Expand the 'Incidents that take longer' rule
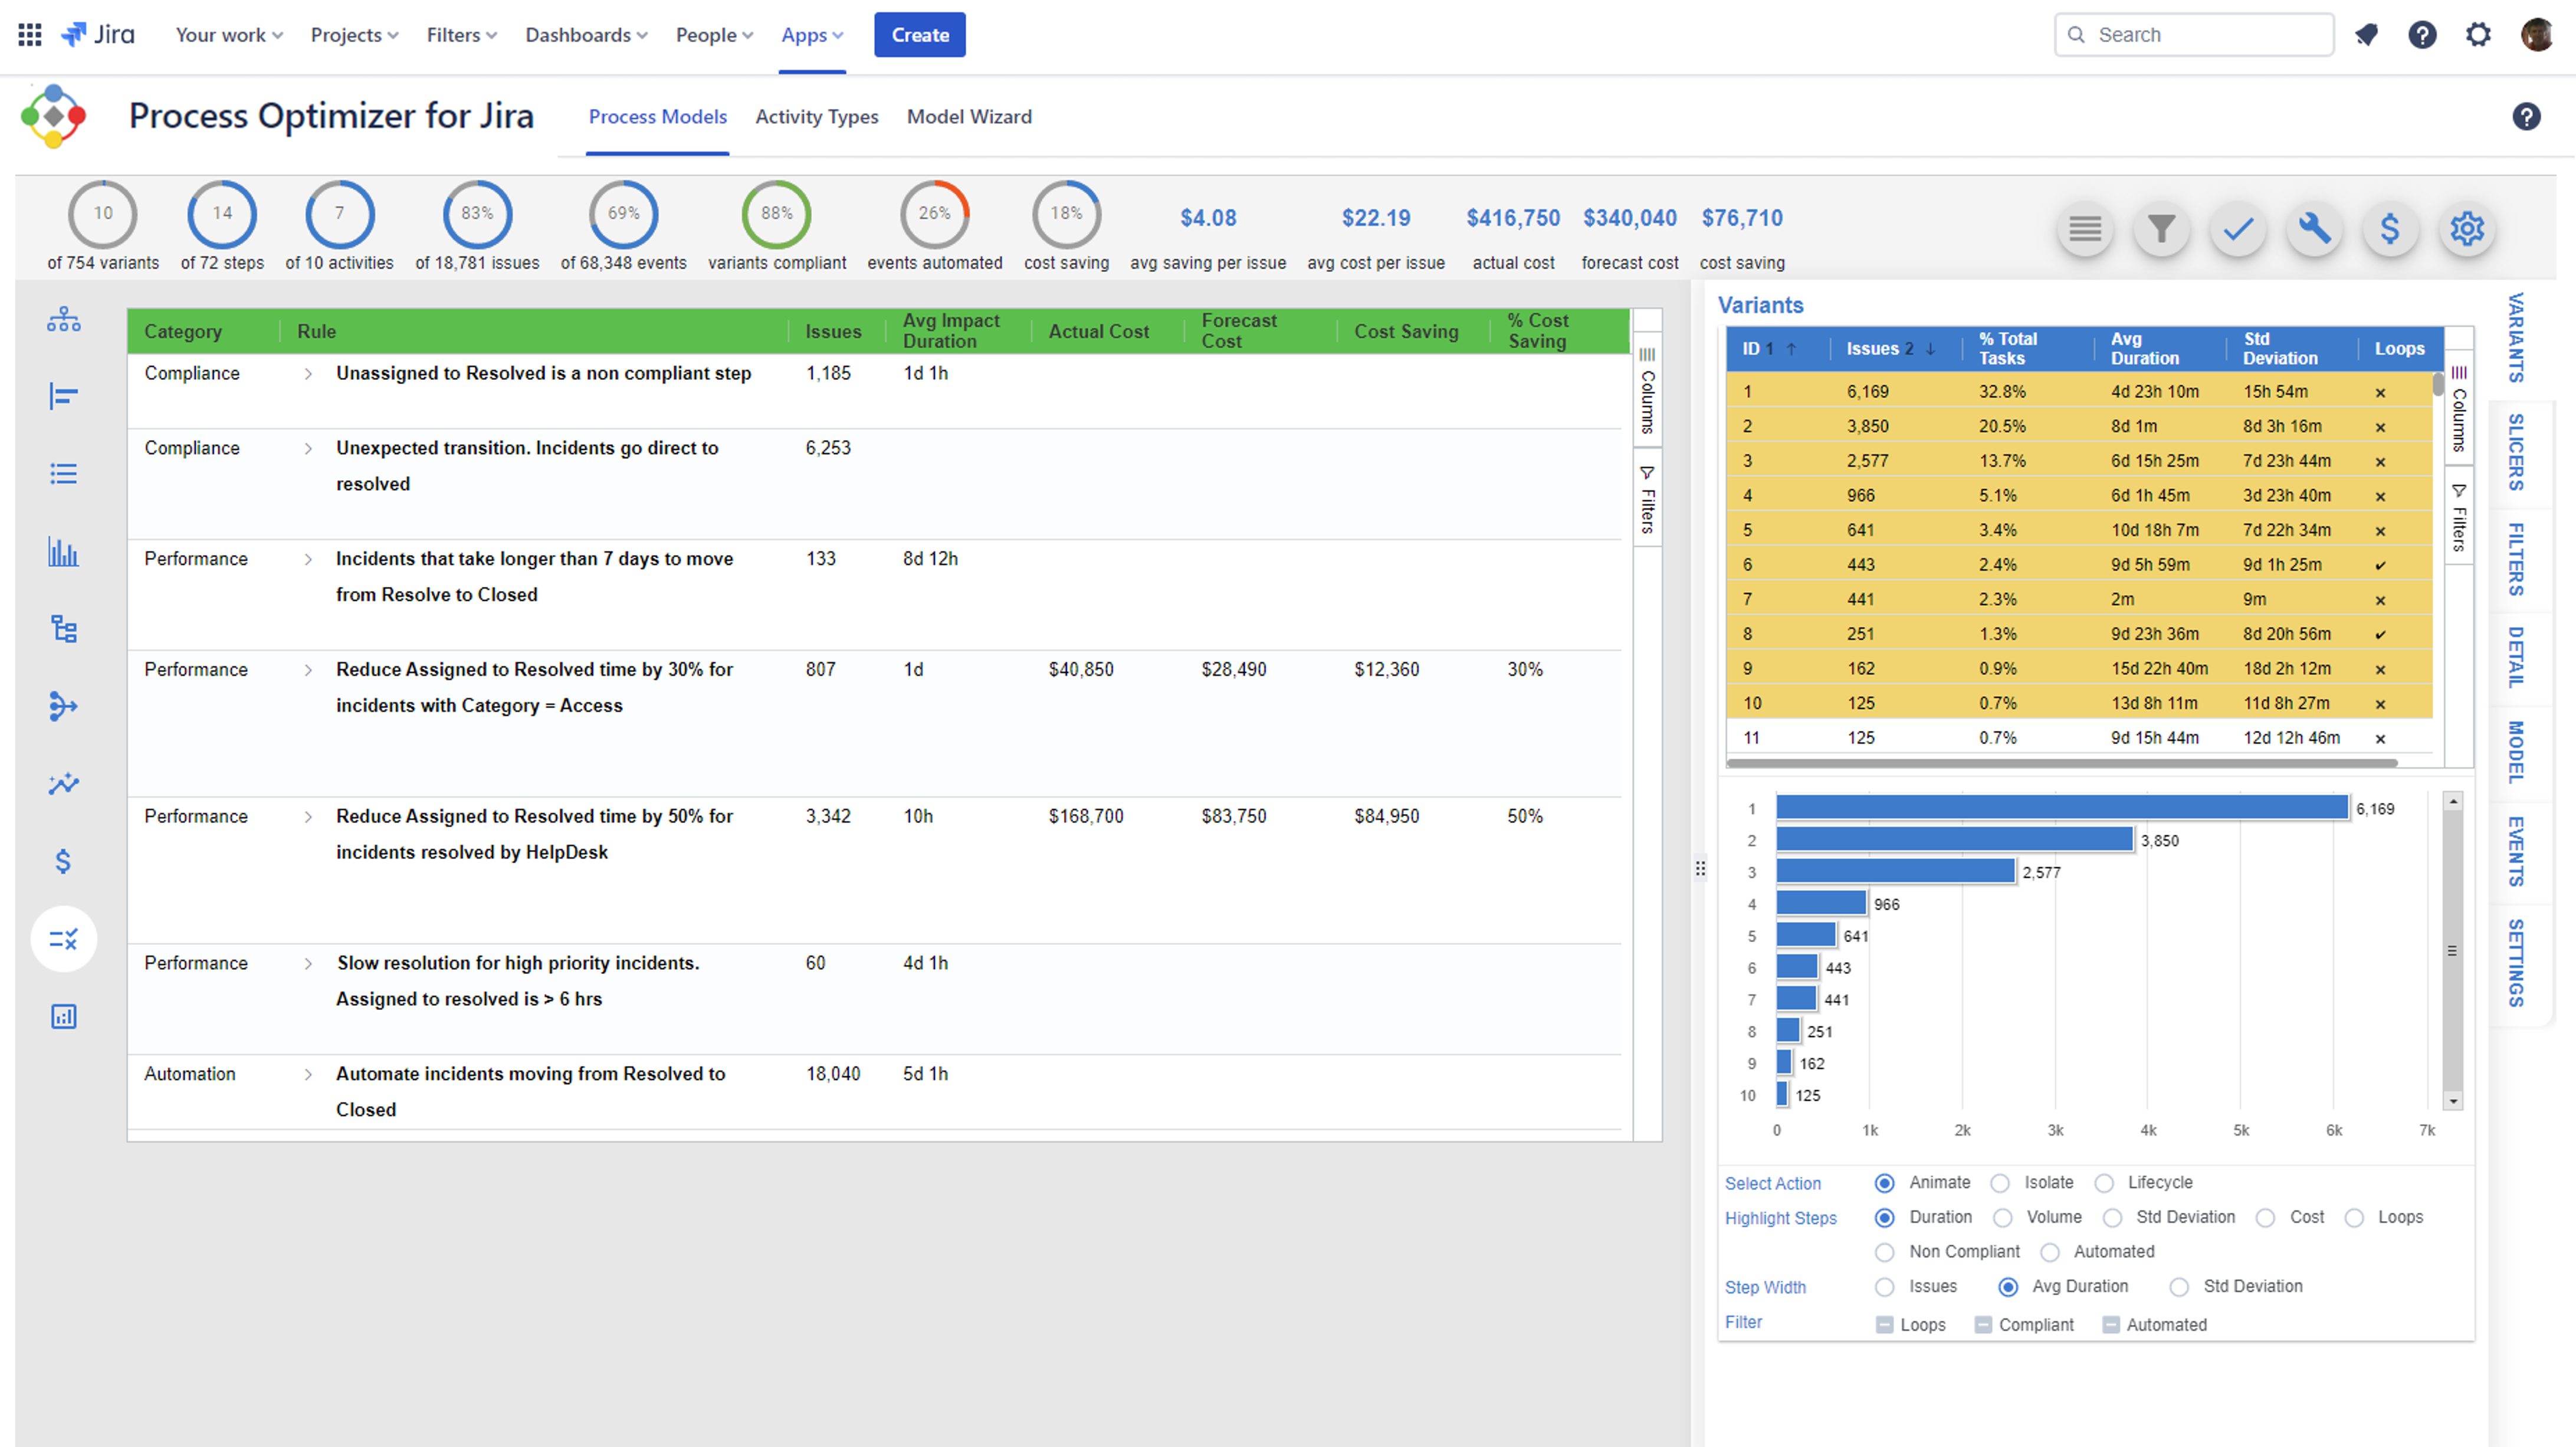Image resolution: width=2576 pixels, height=1447 pixels. (x=308, y=560)
